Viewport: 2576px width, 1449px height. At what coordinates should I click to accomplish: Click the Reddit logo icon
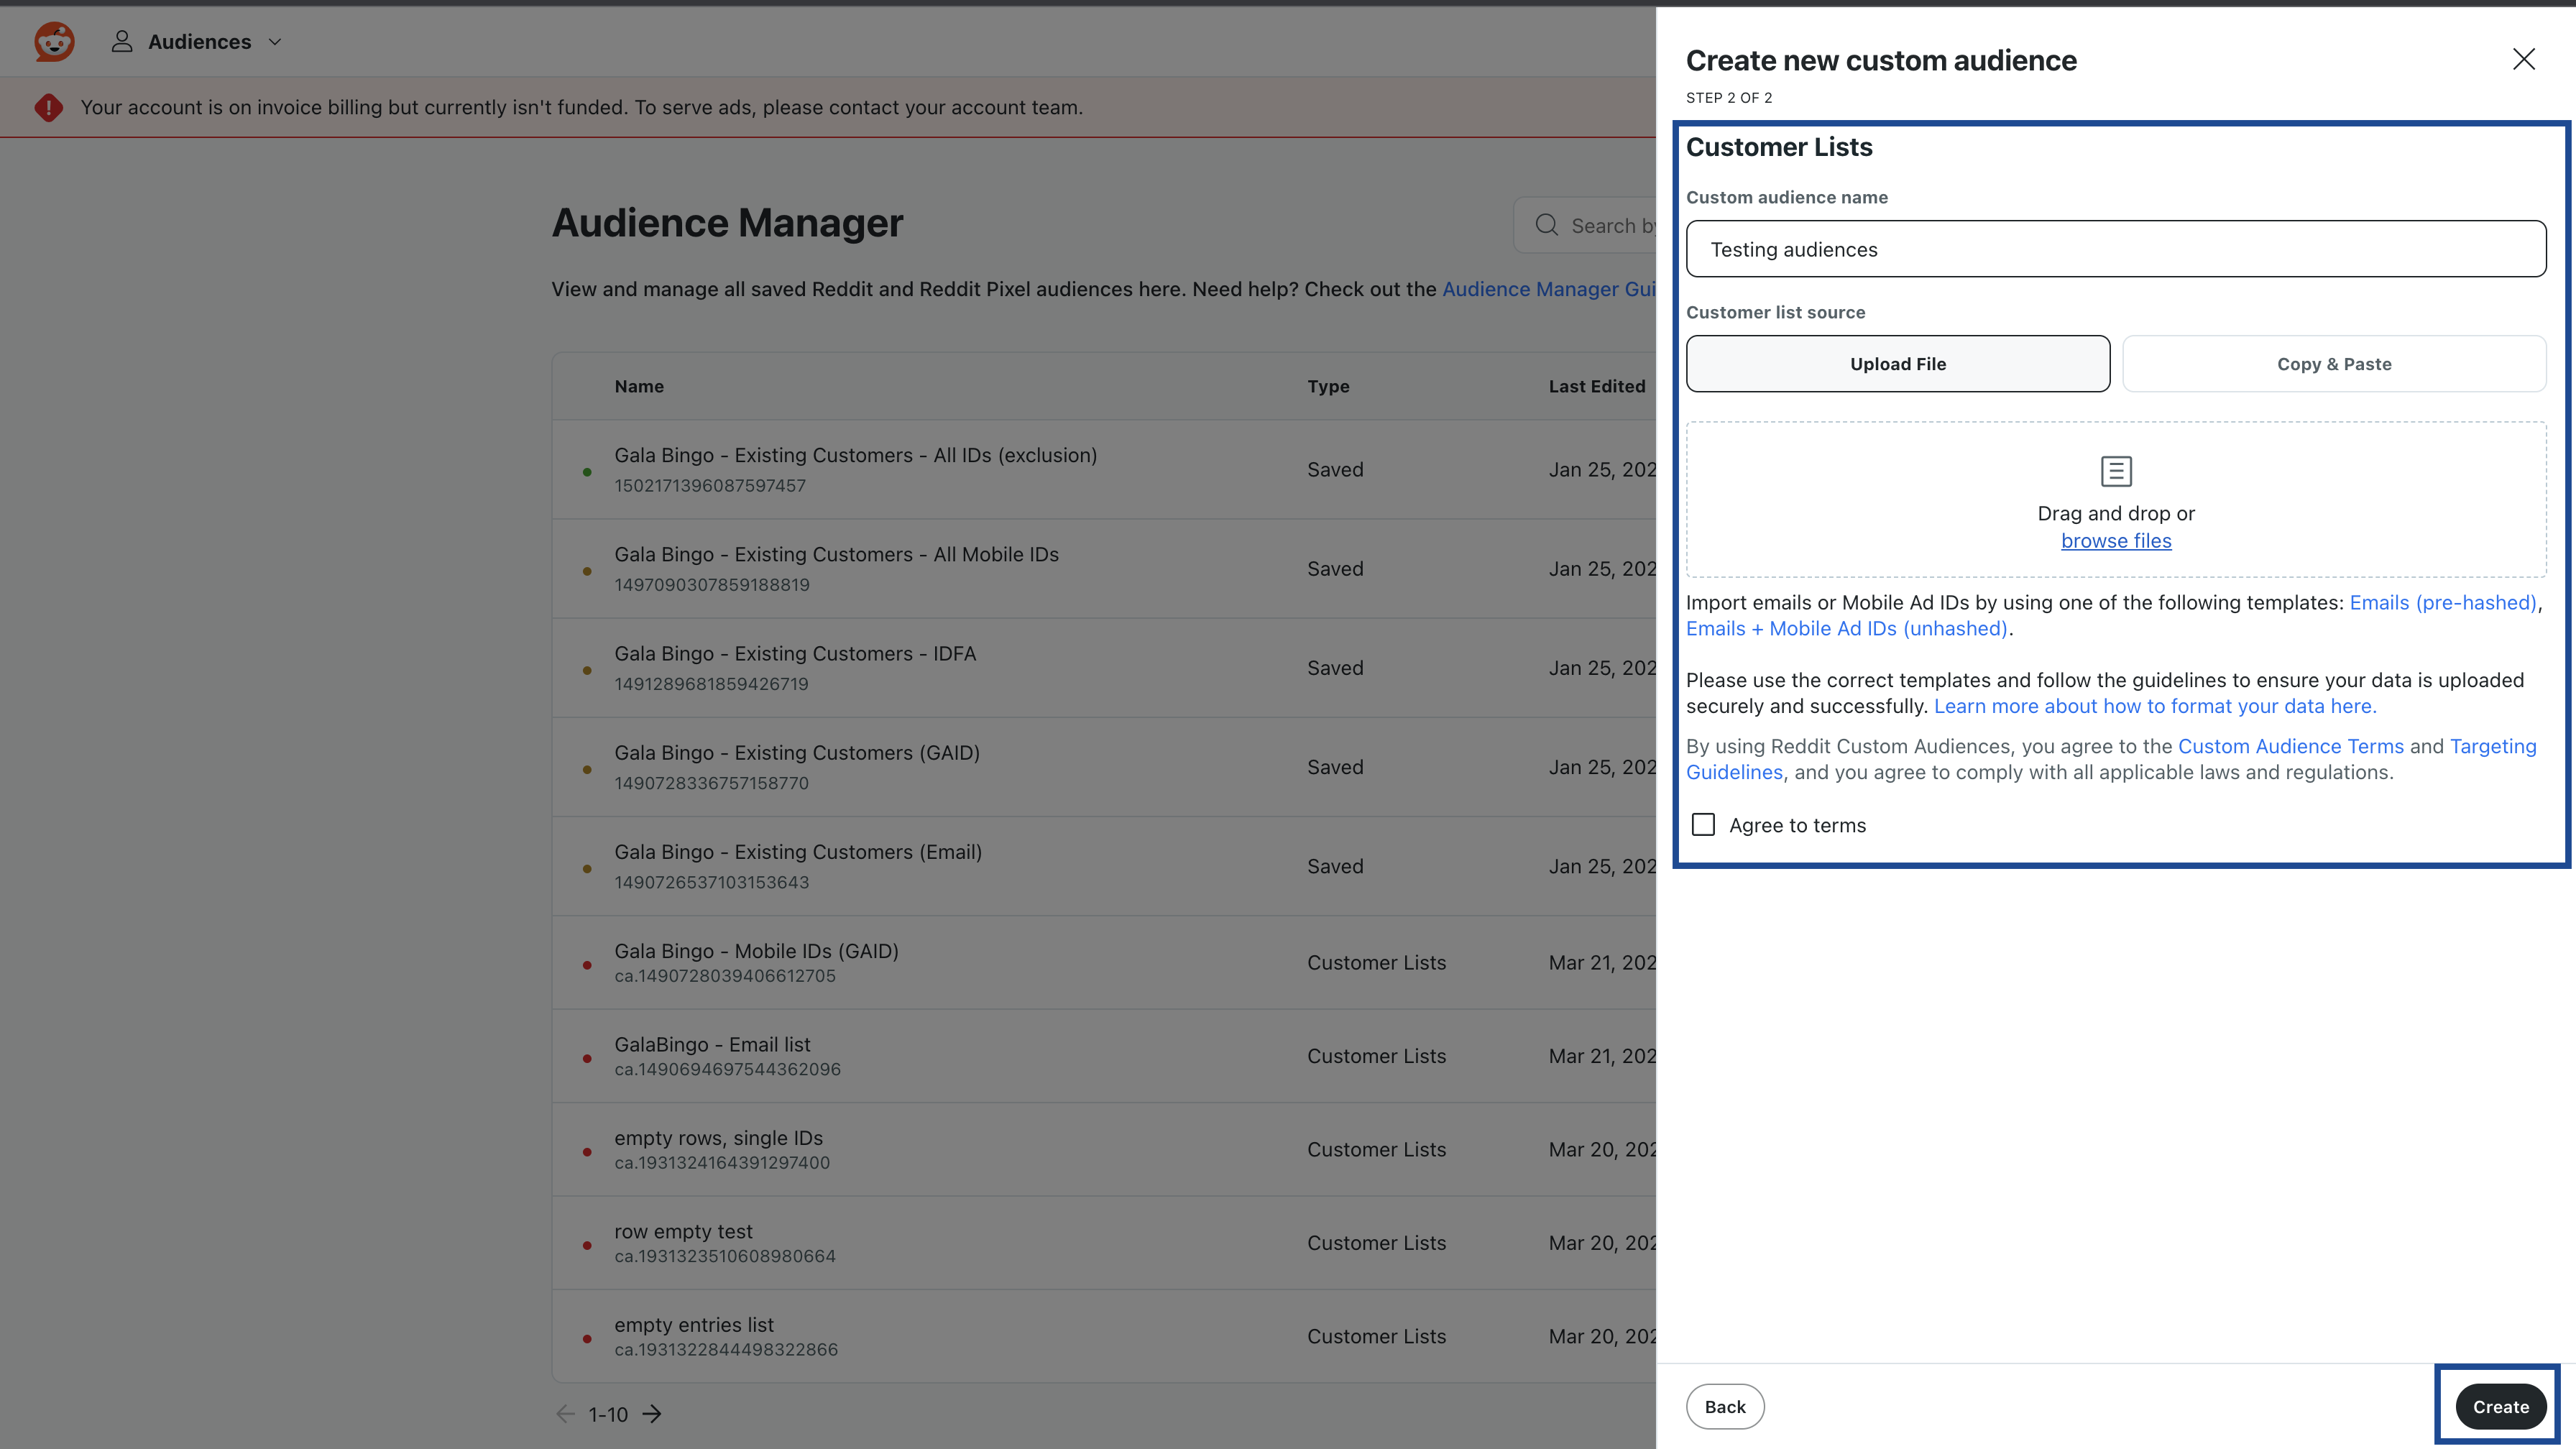click(x=54, y=42)
